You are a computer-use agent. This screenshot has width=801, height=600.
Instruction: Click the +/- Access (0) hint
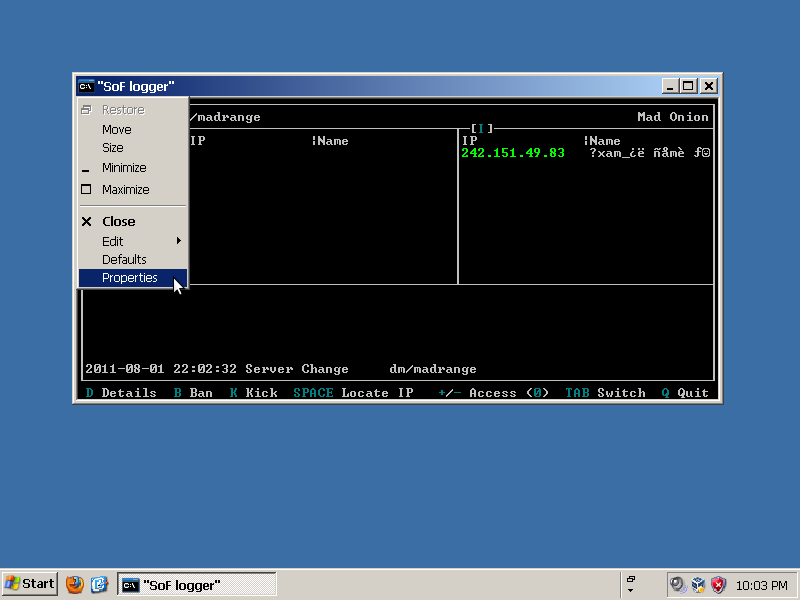pos(493,393)
